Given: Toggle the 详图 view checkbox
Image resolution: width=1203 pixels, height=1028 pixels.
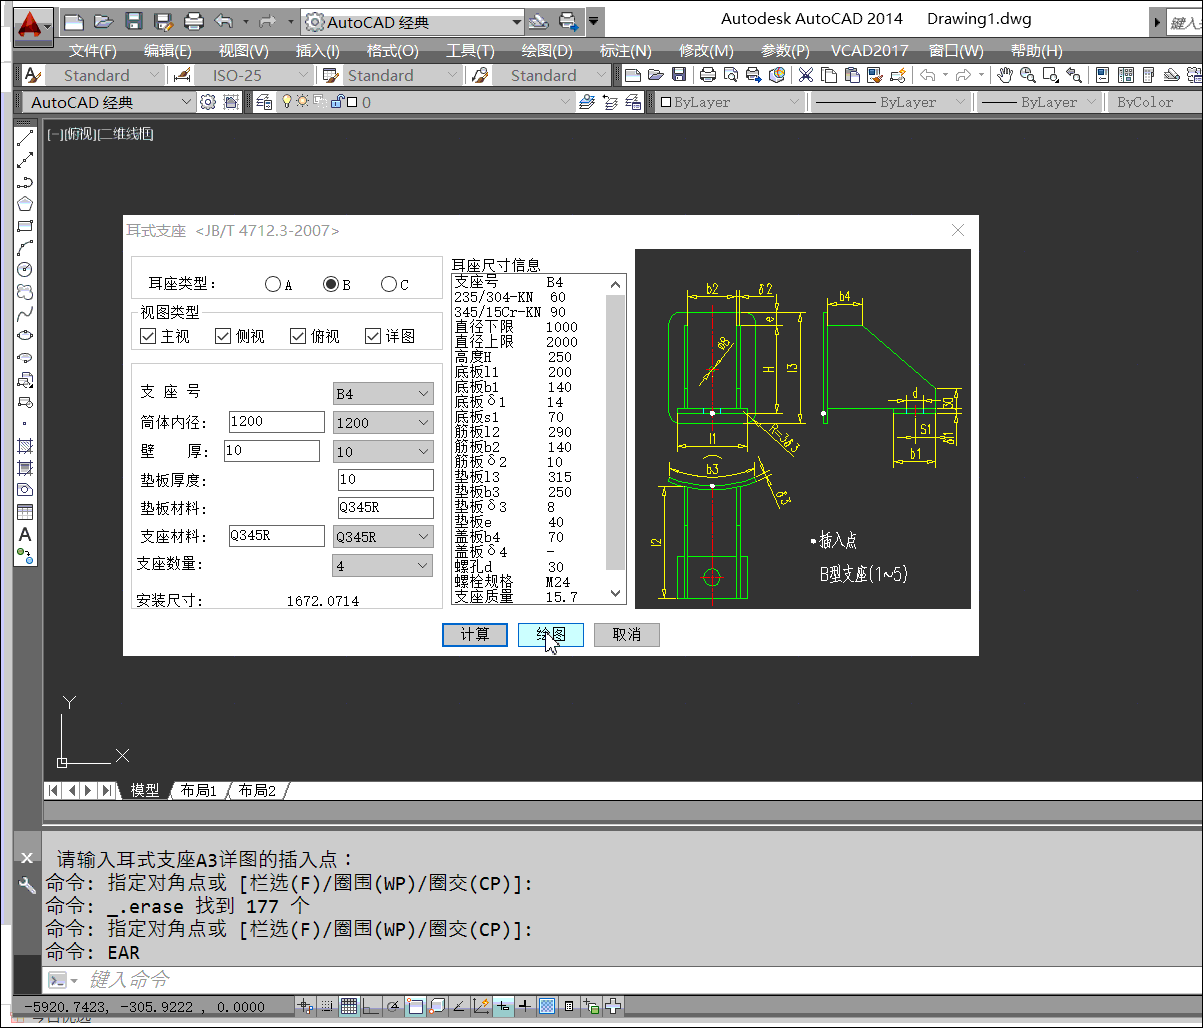Looking at the screenshot, I should coord(373,336).
